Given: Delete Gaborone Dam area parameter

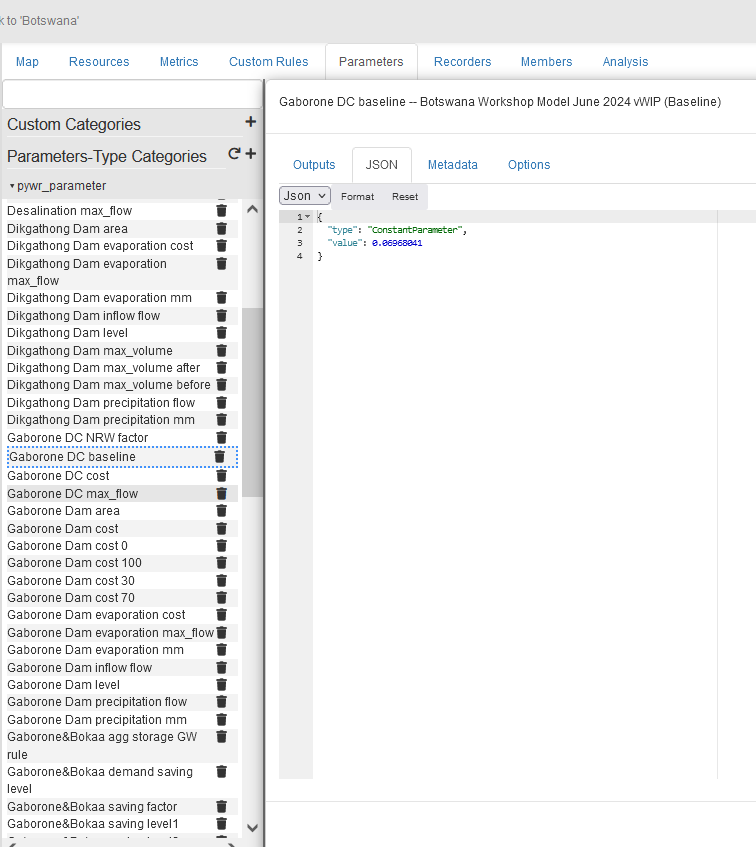Looking at the screenshot, I should tap(221, 511).
